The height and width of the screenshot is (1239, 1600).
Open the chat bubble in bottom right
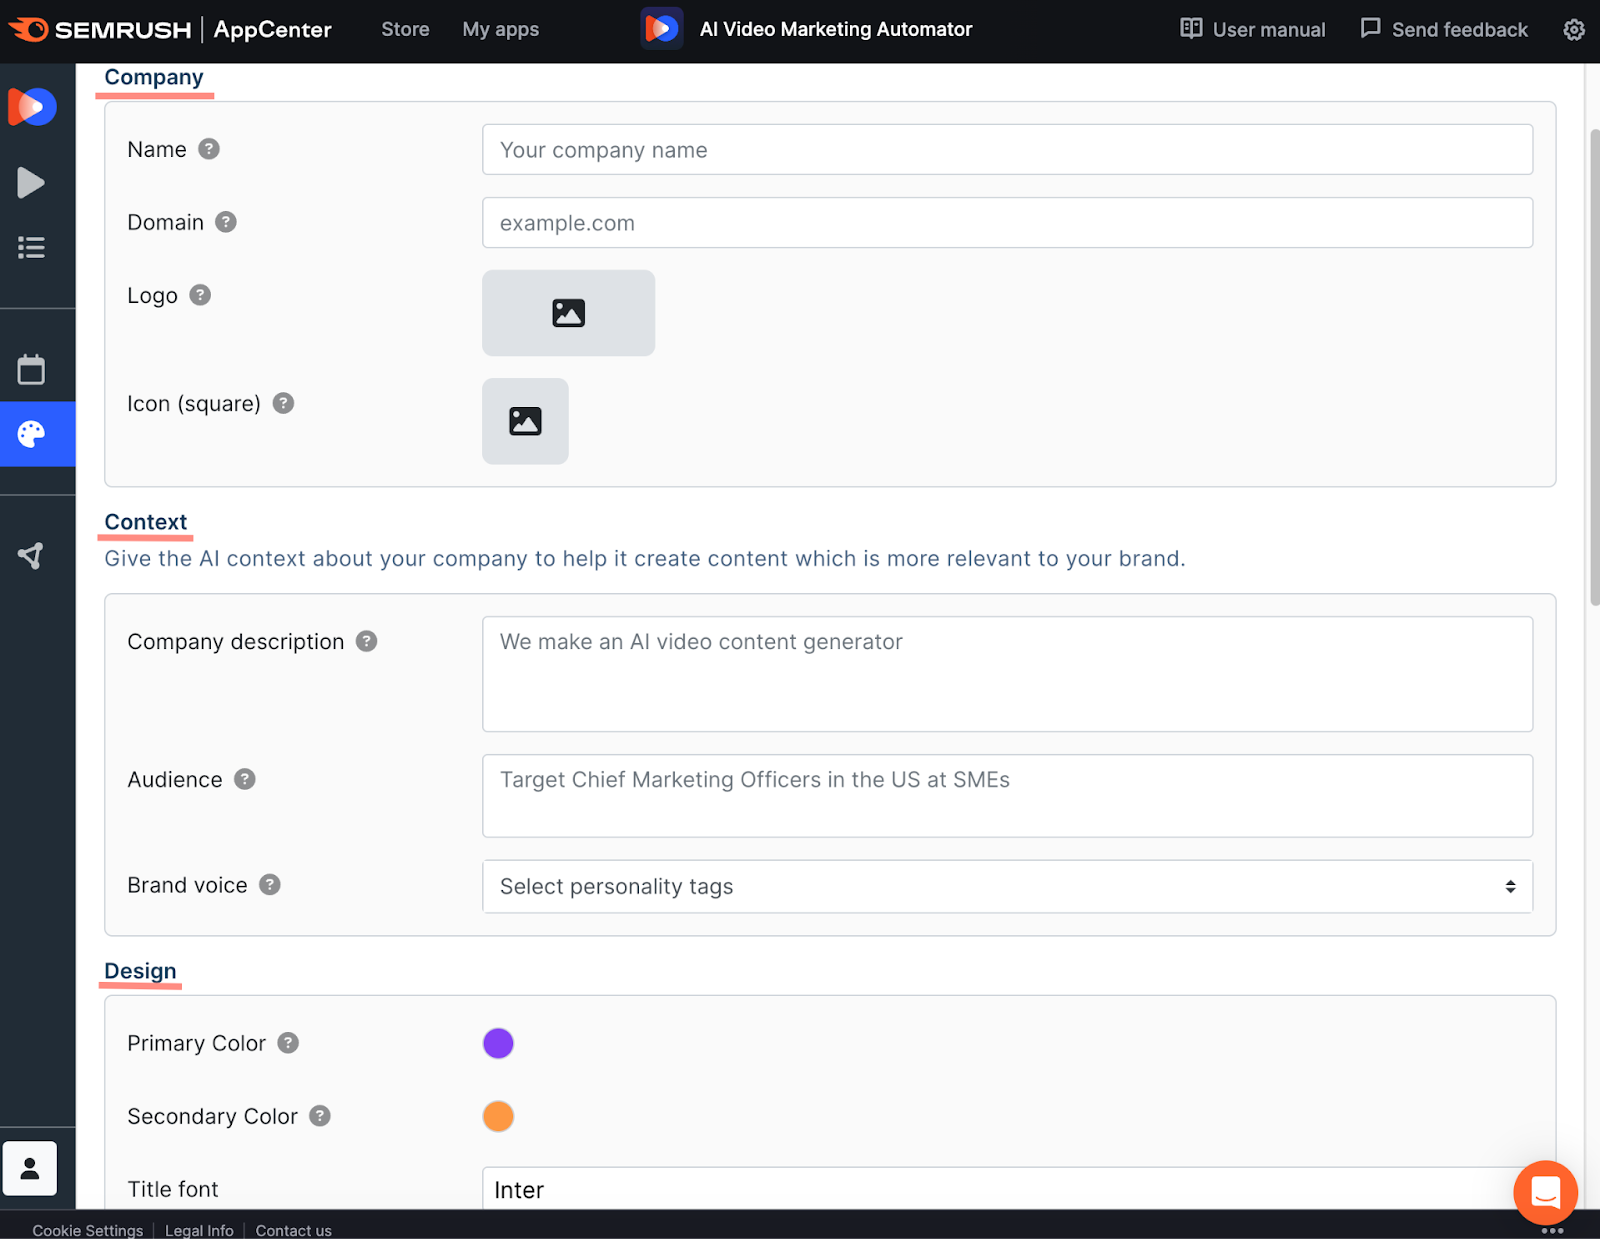[1545, 1192]
